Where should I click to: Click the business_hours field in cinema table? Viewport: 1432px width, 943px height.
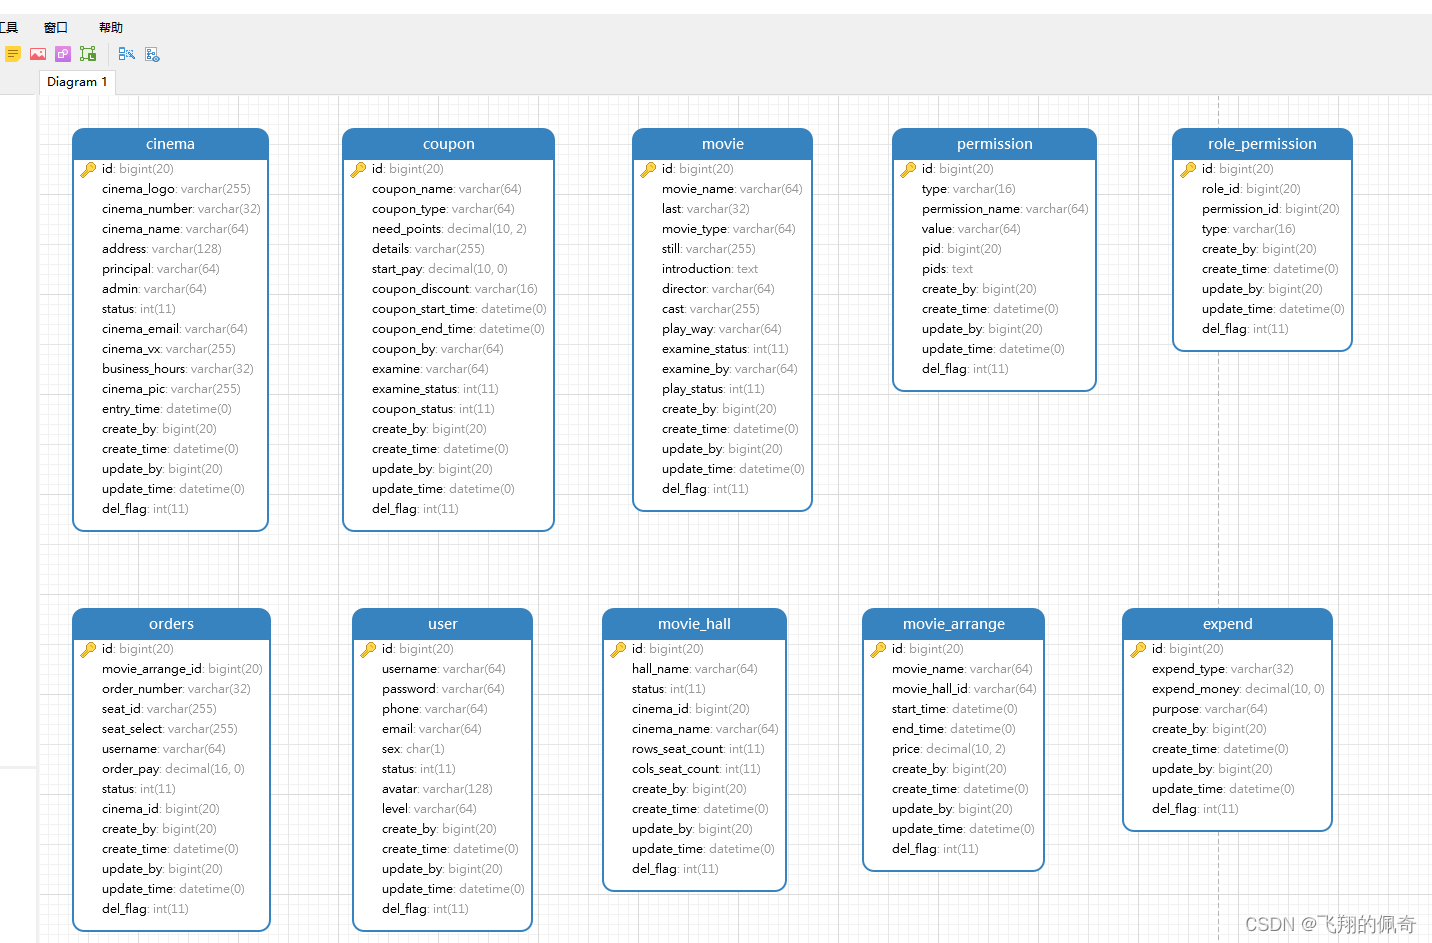(x=177, y=369)
